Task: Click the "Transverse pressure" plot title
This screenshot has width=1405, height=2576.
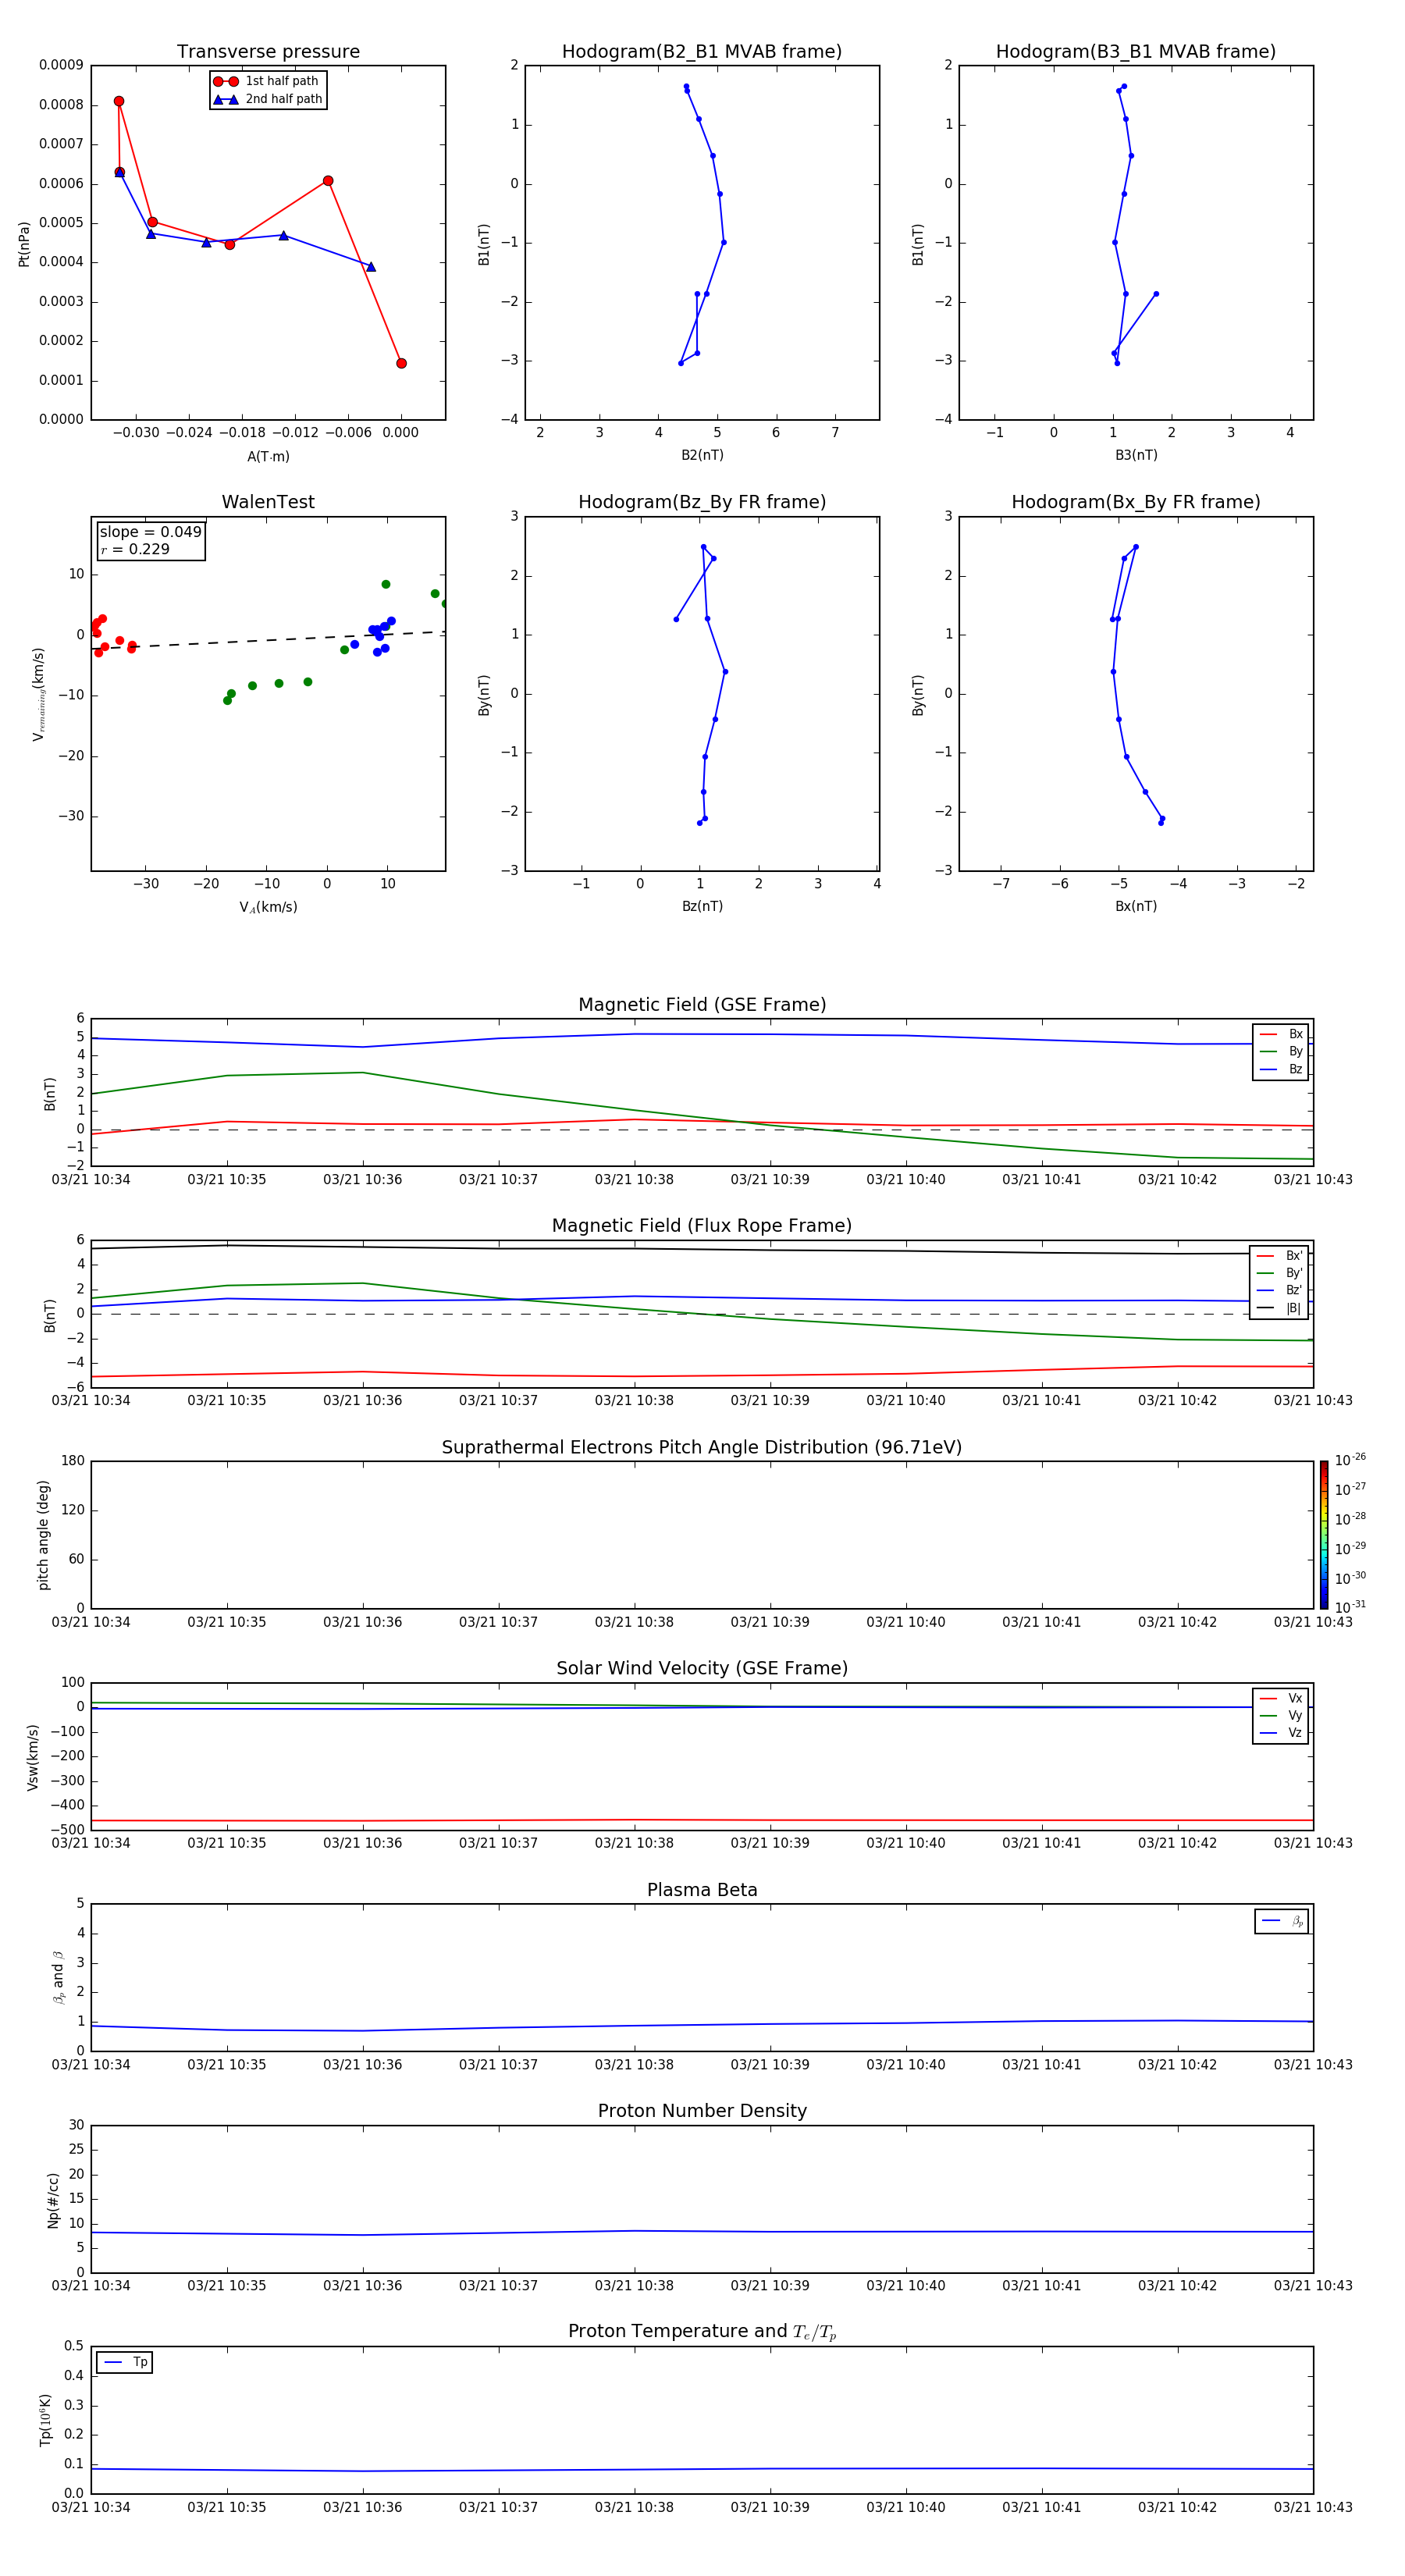Action: pyautogui.click(x=268, y=52)
